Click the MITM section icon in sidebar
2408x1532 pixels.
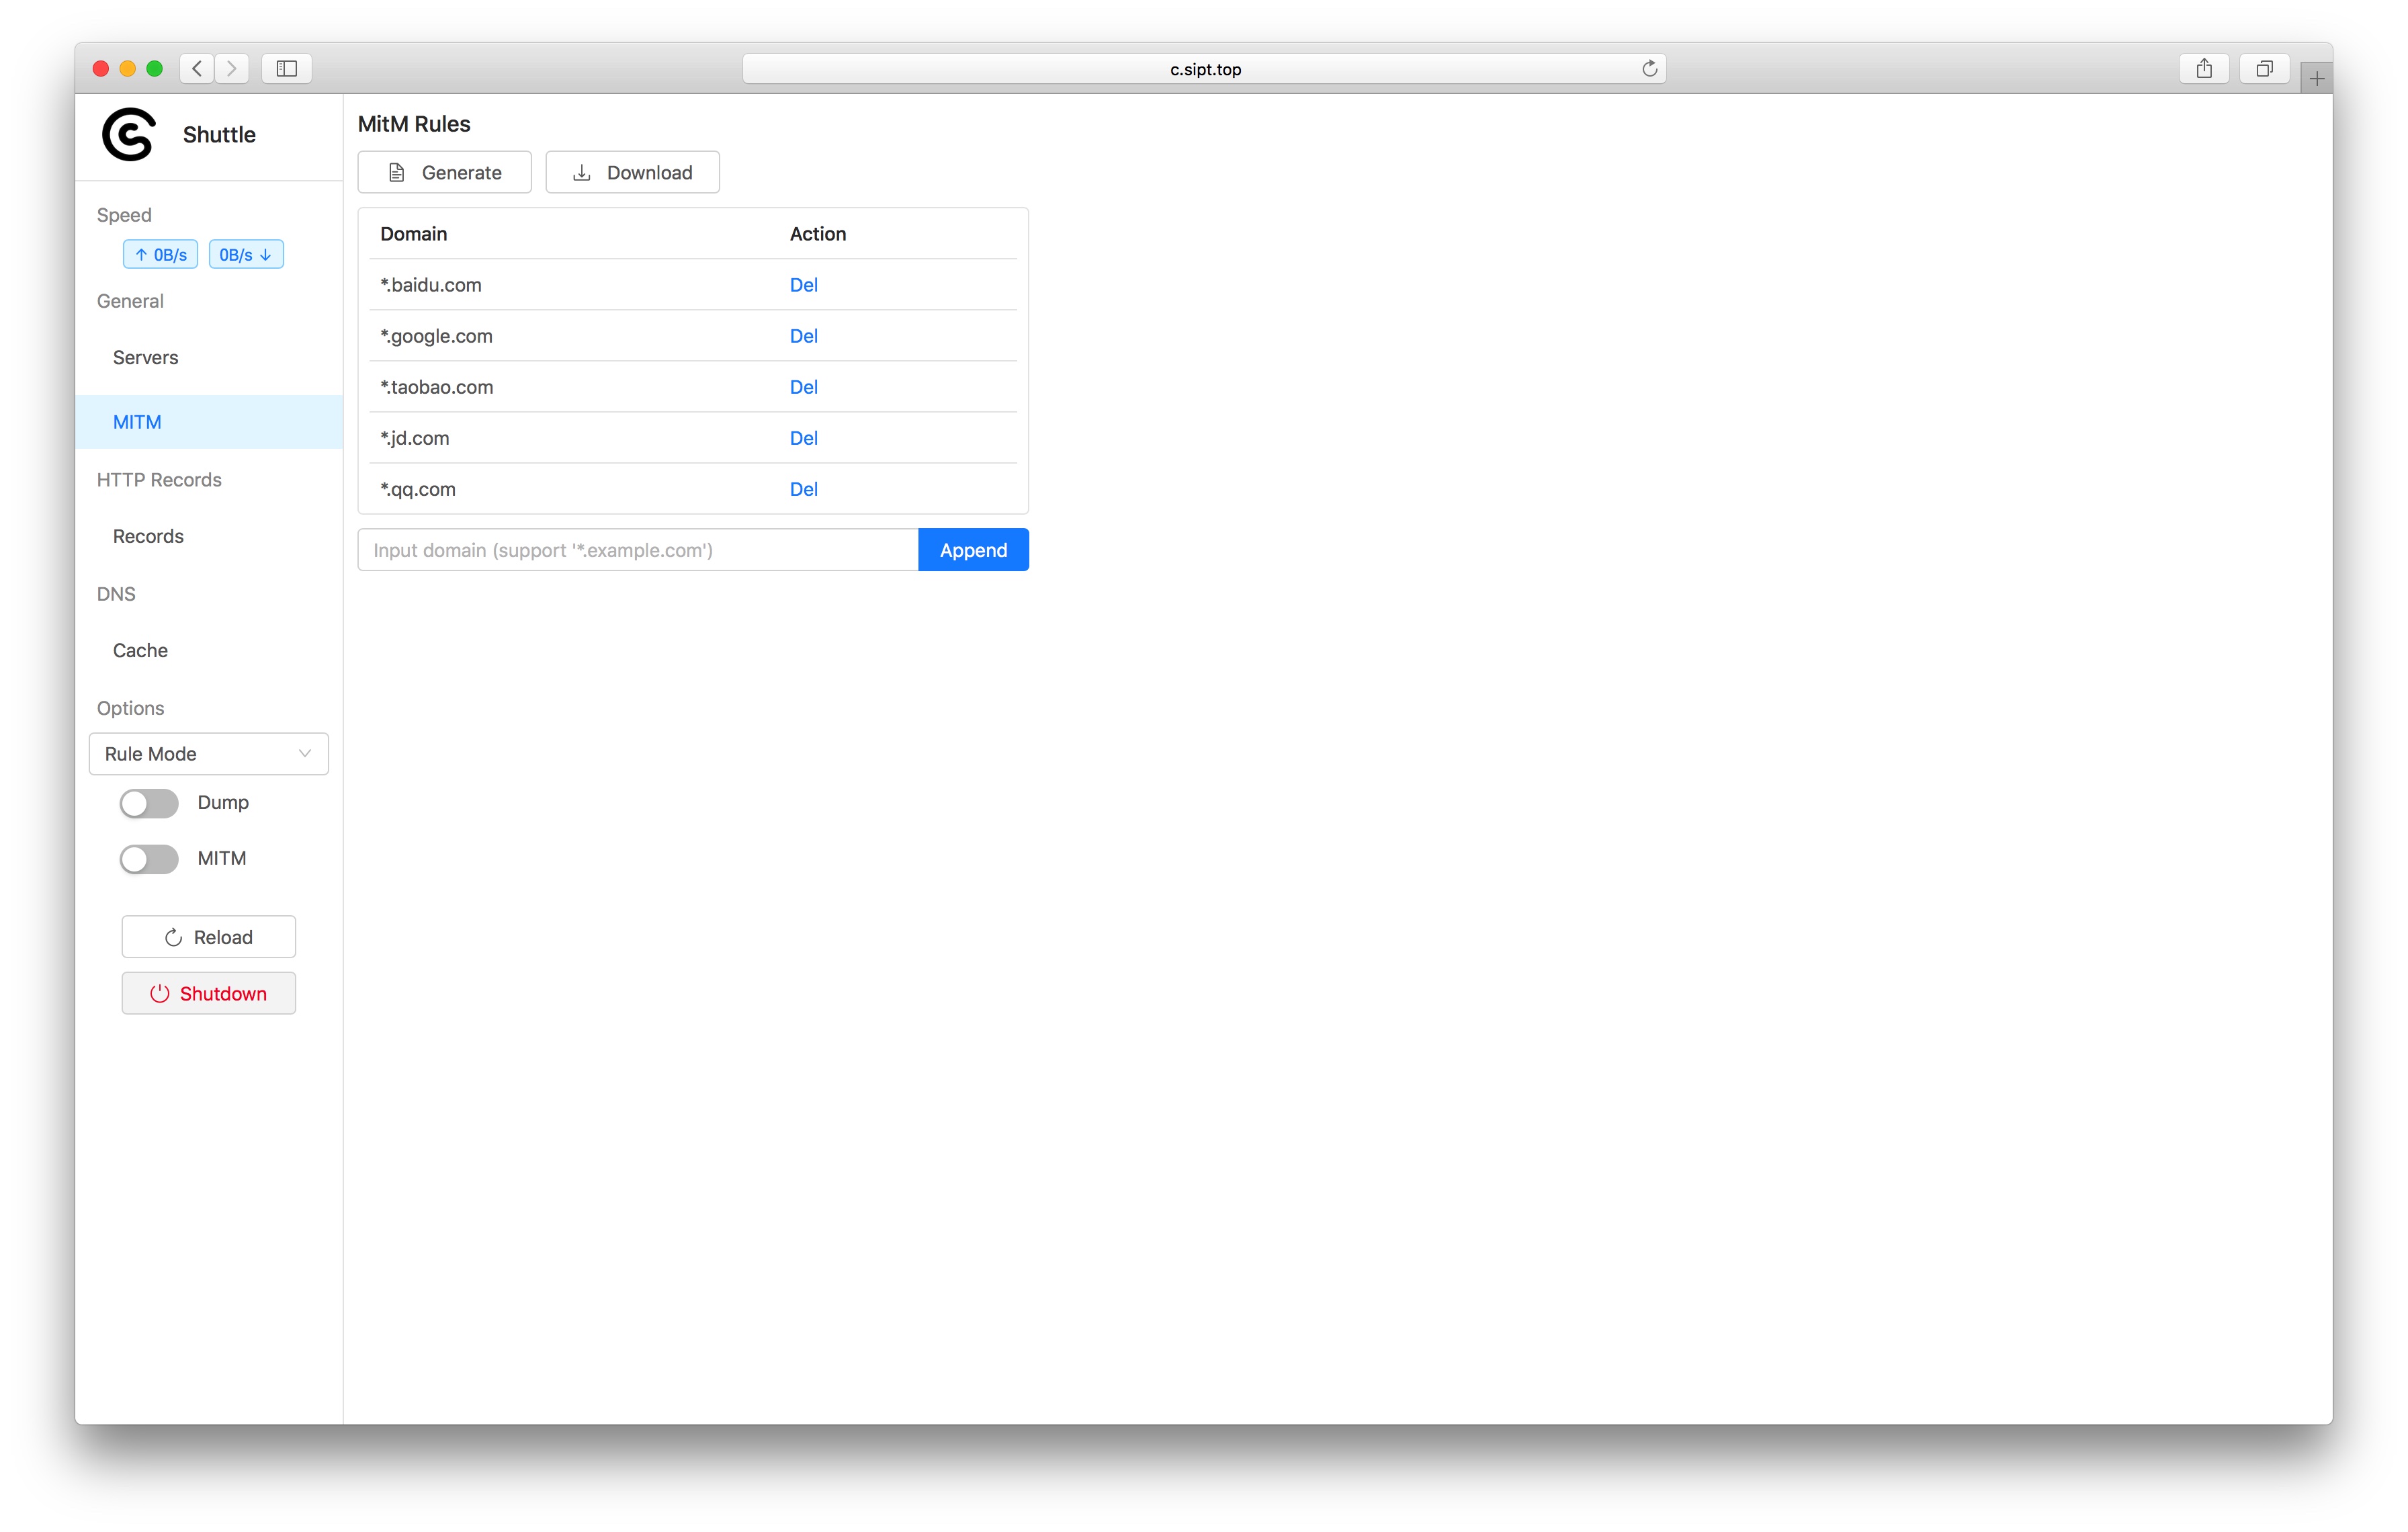(137, 421)
